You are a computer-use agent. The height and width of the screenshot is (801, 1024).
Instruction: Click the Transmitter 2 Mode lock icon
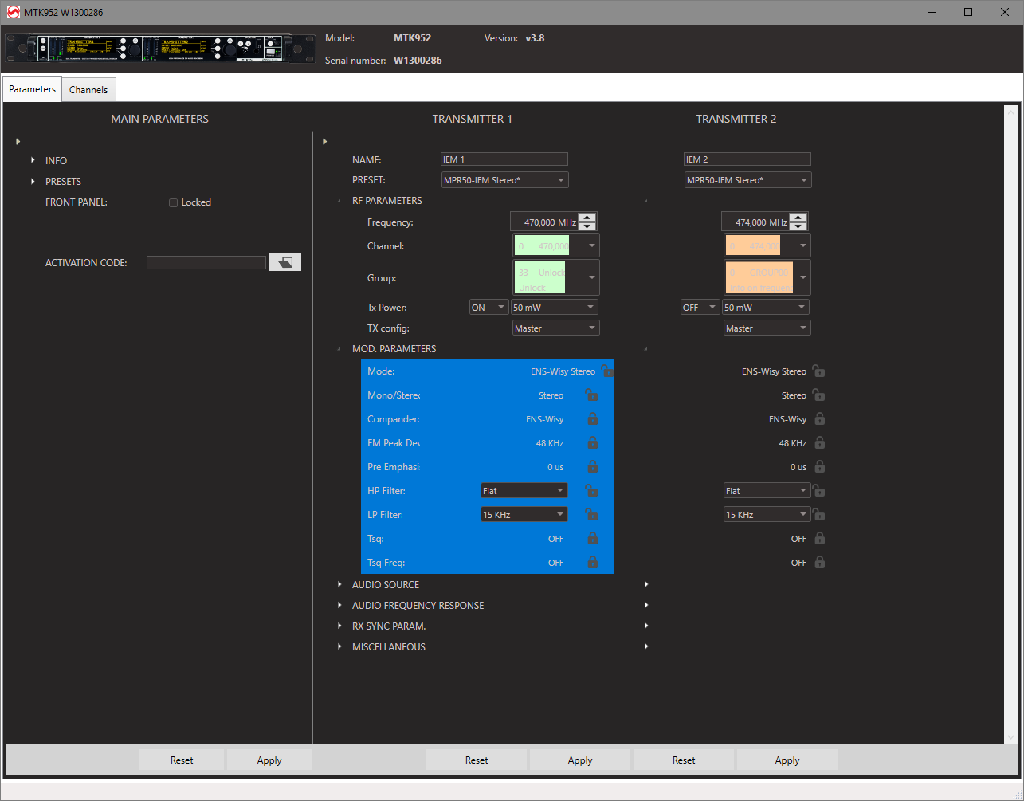click(820, 371)
